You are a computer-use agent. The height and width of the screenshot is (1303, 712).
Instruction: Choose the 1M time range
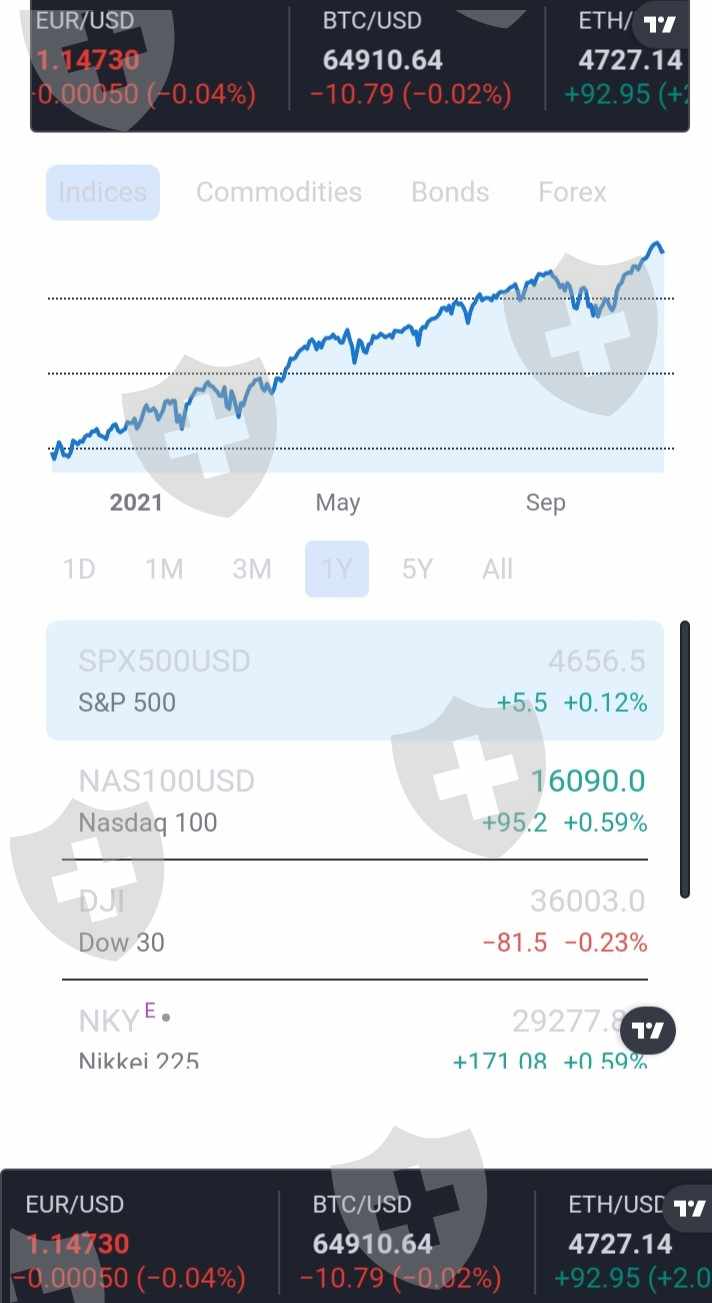164,569
